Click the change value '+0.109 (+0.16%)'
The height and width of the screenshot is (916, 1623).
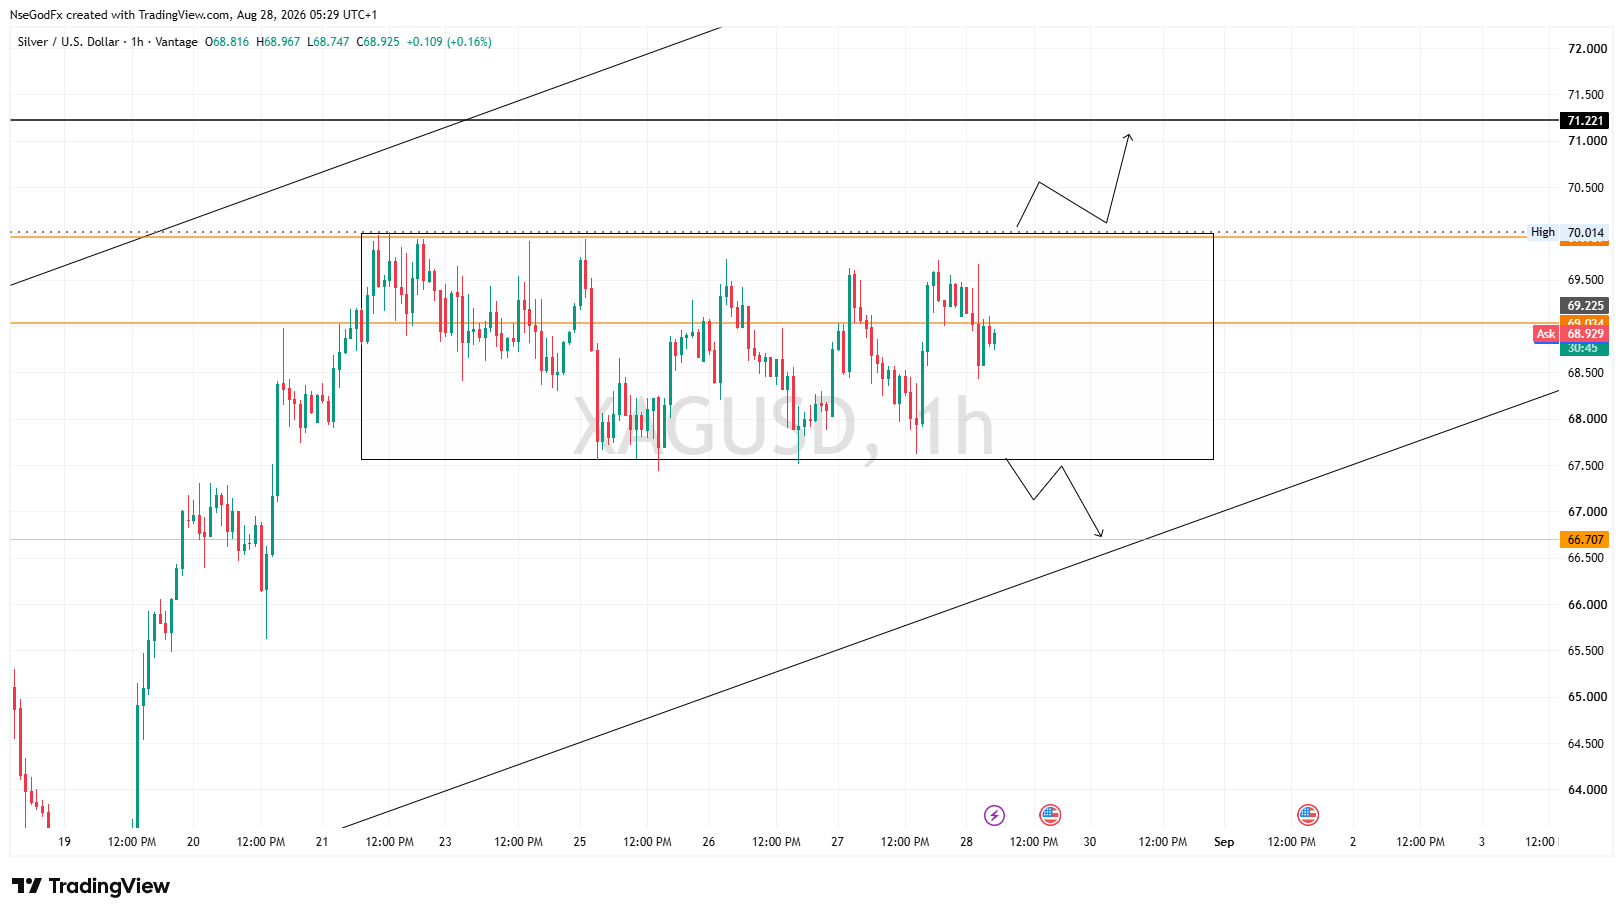[449, 42]
